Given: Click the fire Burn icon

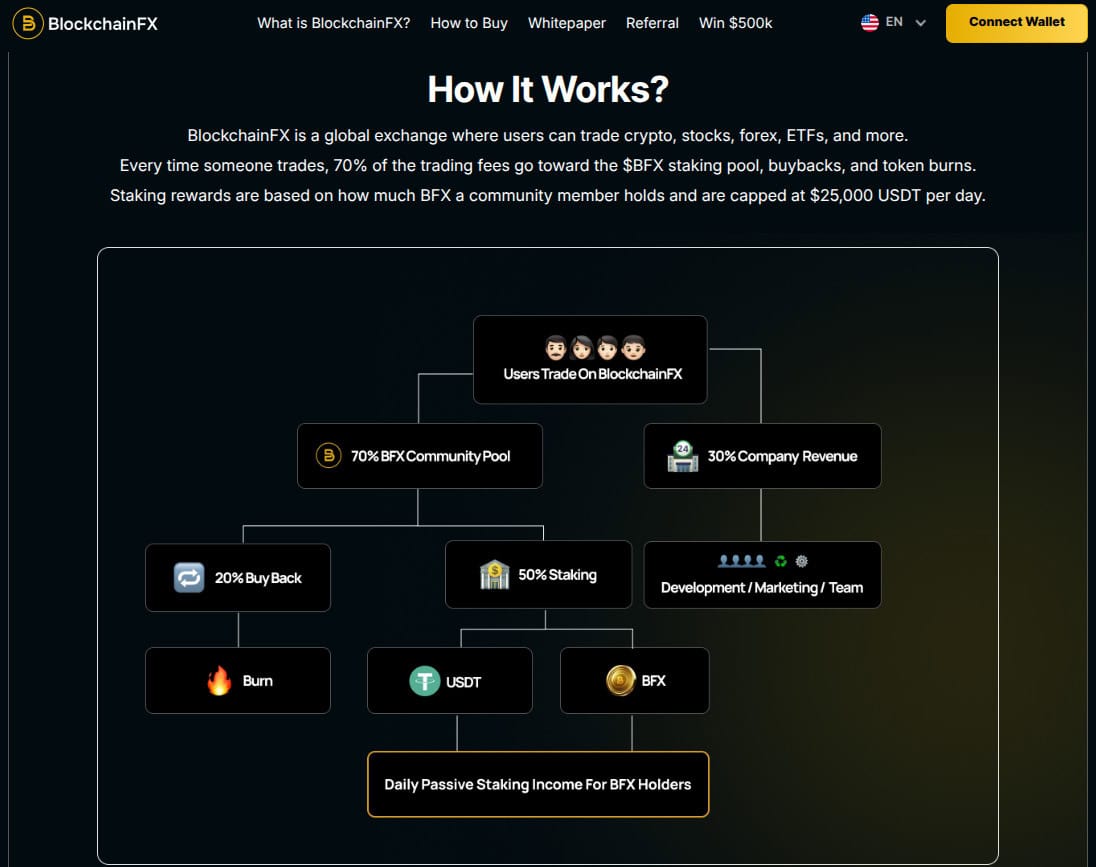Looking at the screenshot, I should coord(219,681).
